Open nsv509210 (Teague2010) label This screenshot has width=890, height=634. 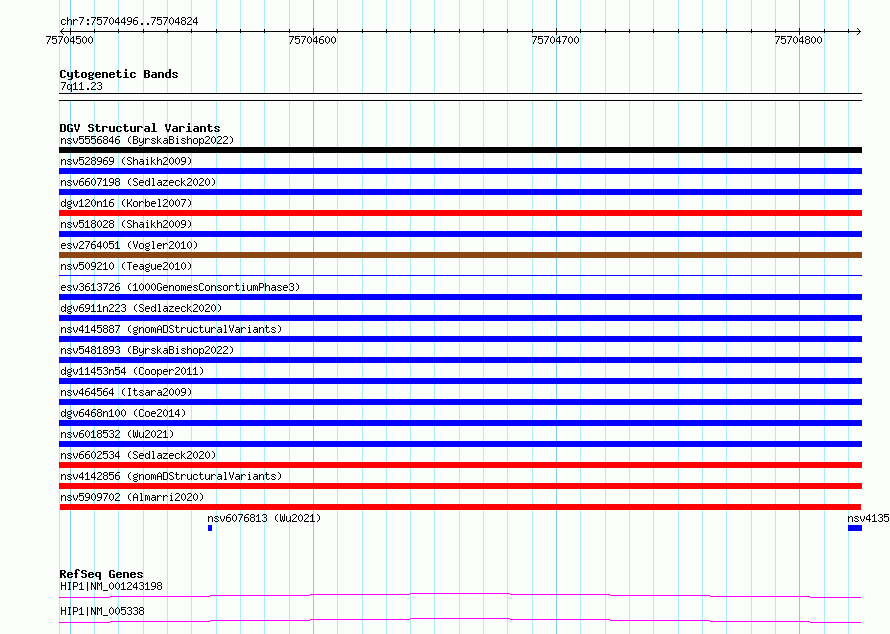126,266
